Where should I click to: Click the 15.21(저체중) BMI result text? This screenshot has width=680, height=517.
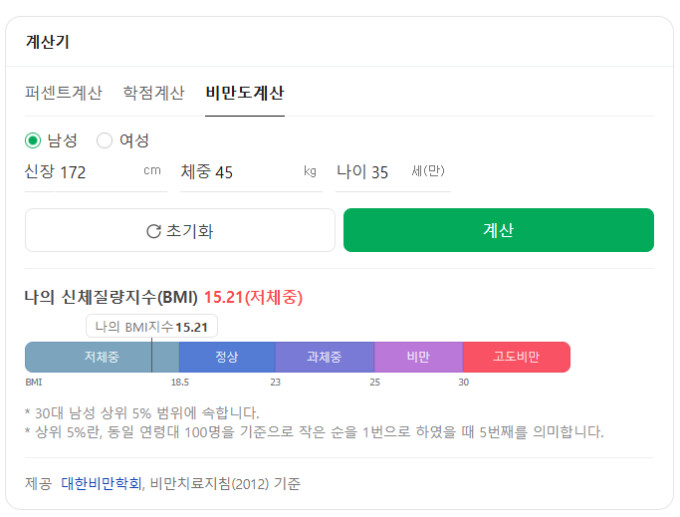click(x=253, y=297)
